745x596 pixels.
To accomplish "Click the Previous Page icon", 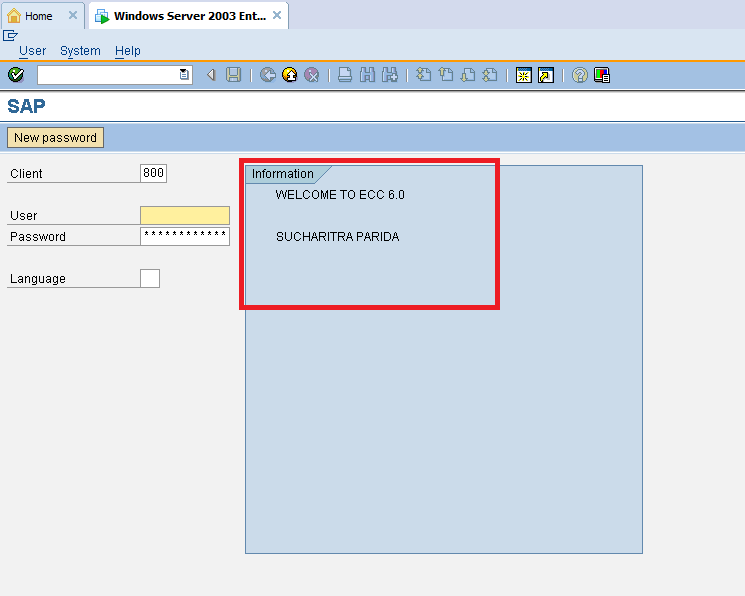I will point(446,75).
